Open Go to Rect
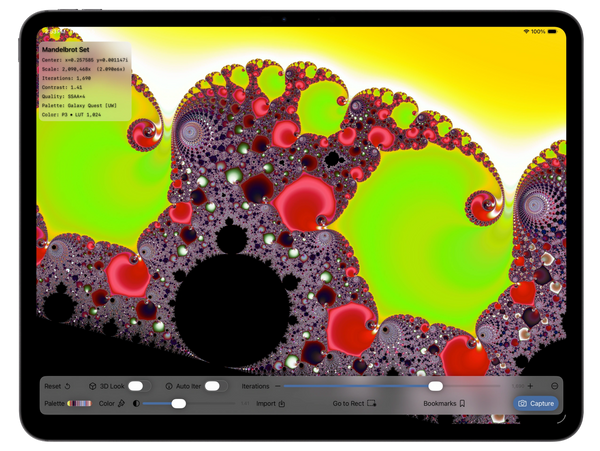This screenshot has height=451, width=600. 354,404
